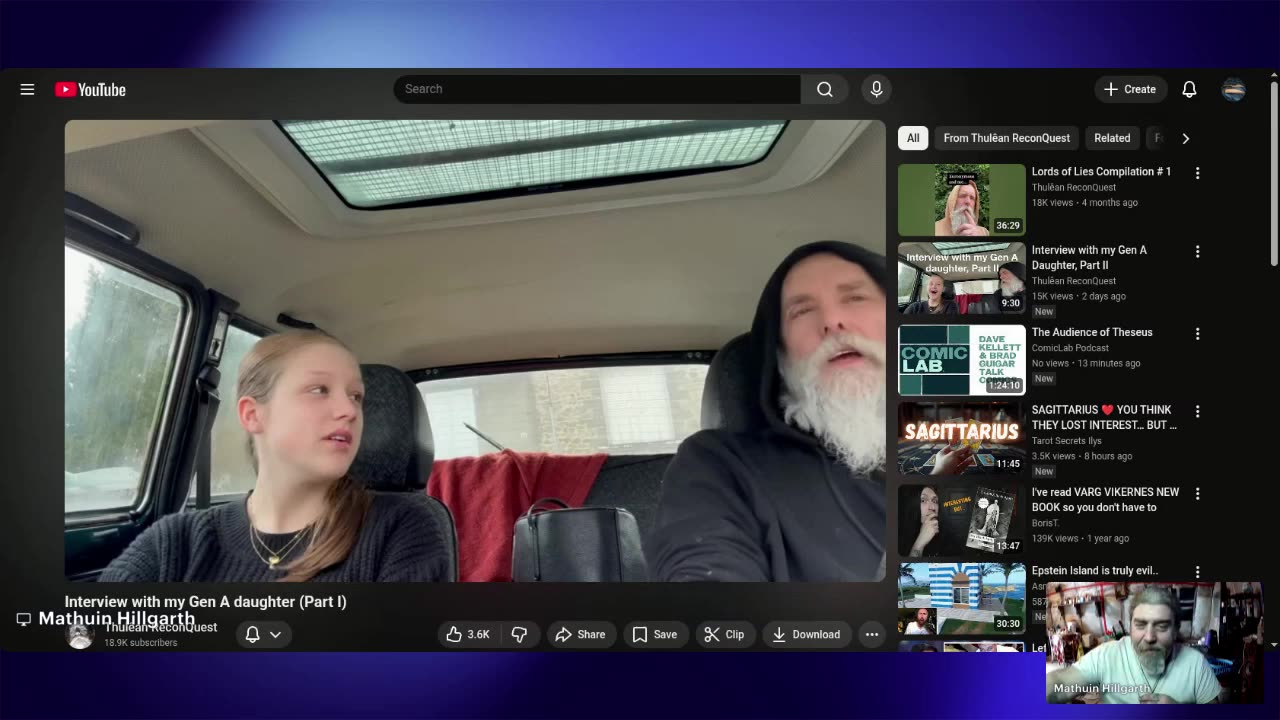Screen dimensions: 1280x720
Task: Open "Epstein Island is truly evil" title
Action: (1095, 571)
